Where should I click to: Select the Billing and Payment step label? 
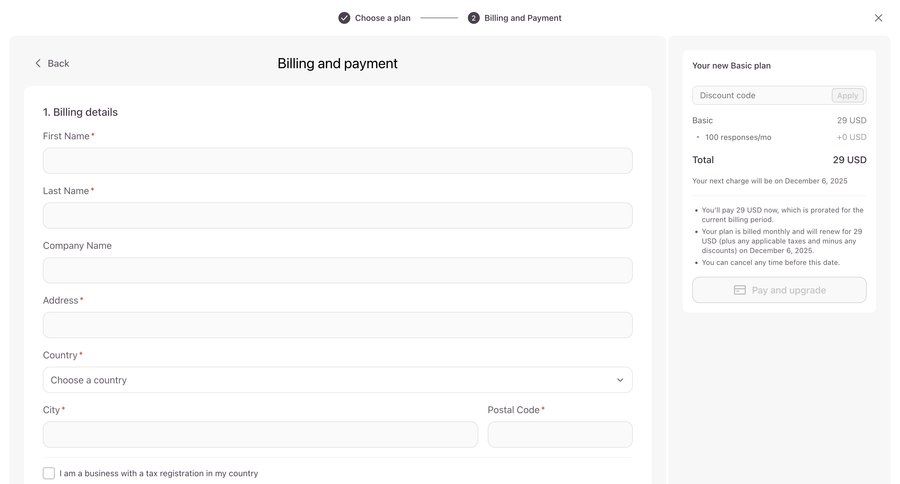522,18
